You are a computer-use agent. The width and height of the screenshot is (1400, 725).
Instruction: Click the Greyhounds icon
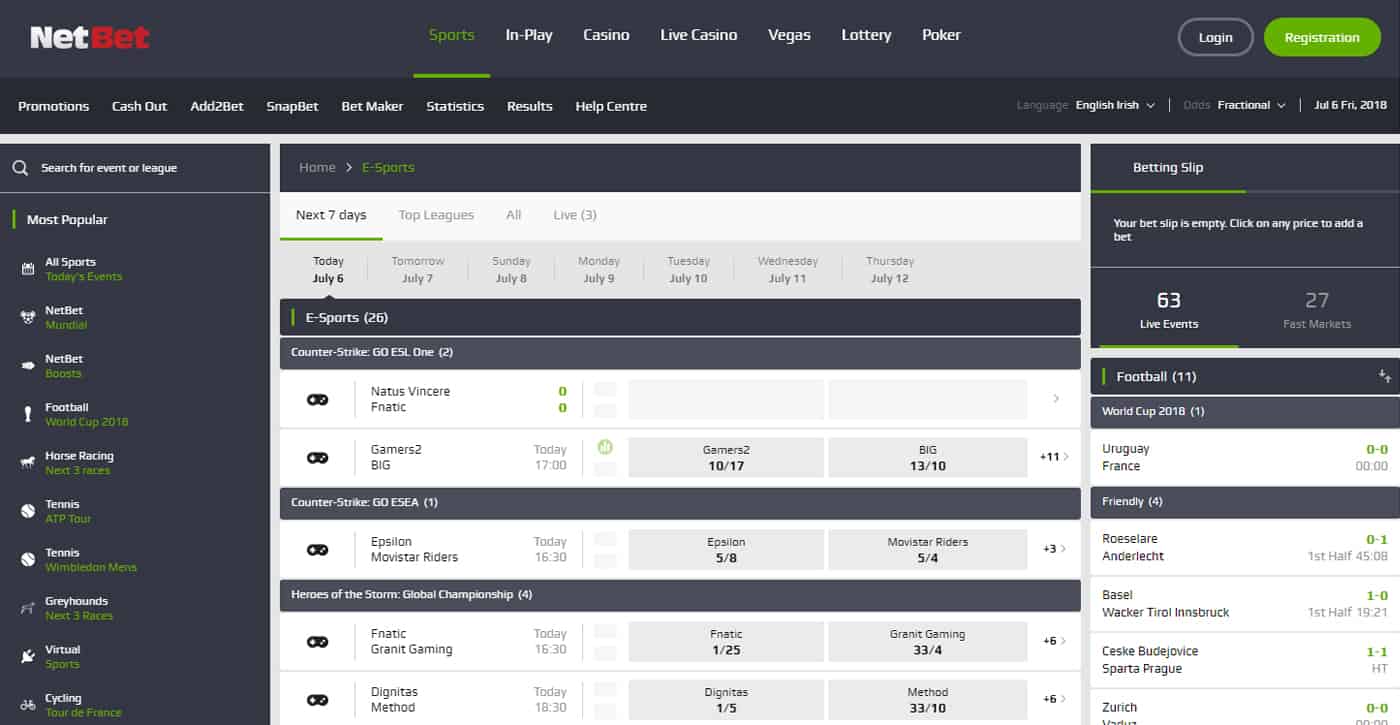pyautogui.click(x=28, y=608)
